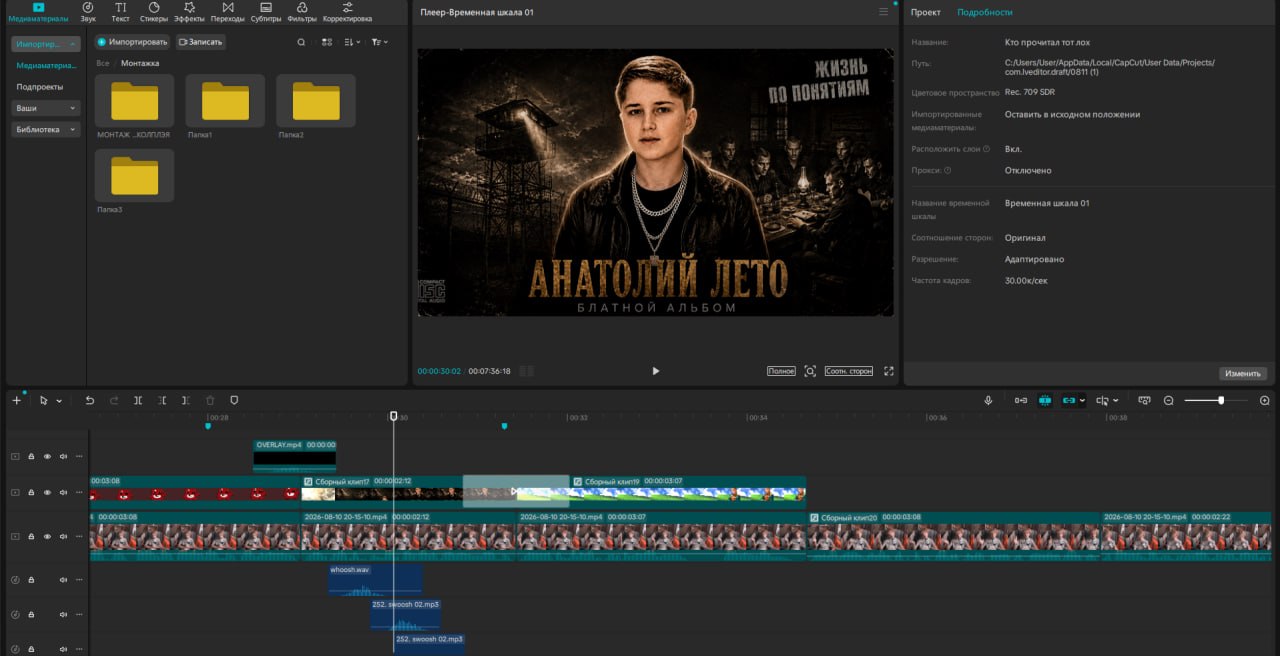The width and height of the screenshot is (1280, 656).
Task: Open the linkage options dropdown arrow
Action: point(1082,400)
